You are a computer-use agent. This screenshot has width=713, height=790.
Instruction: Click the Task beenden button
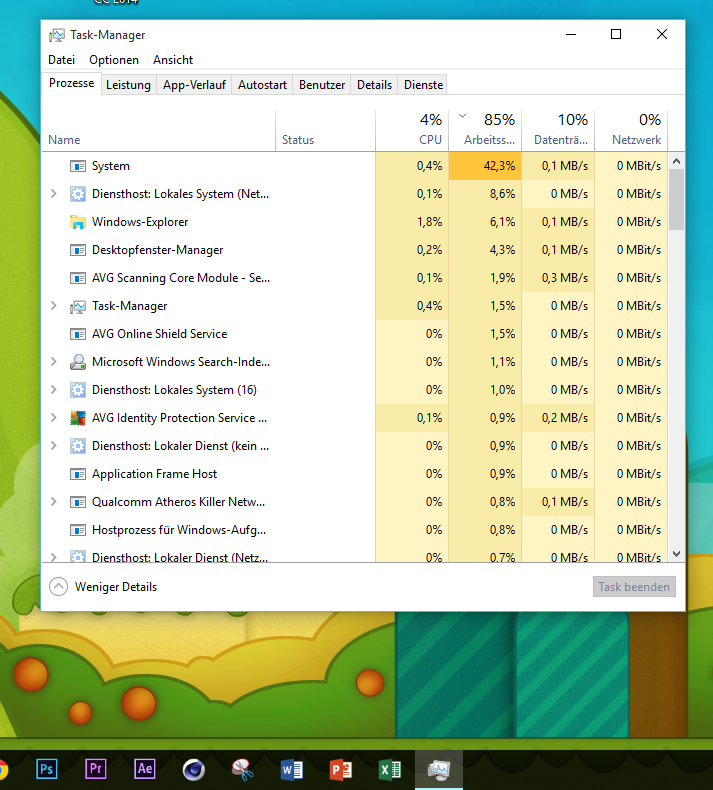coord(634,586)
